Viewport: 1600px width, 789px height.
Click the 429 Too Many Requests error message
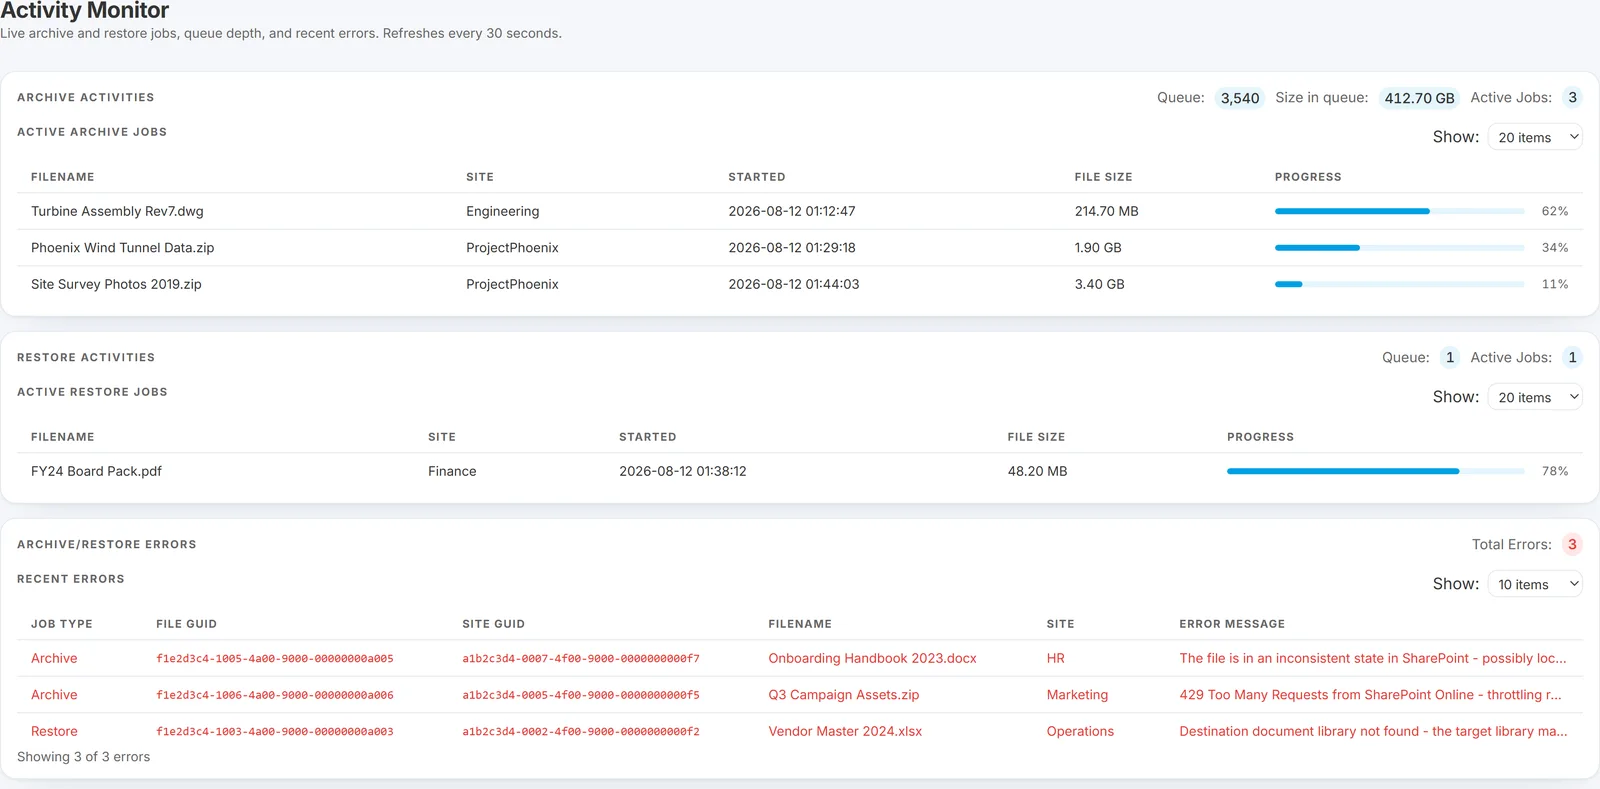click(x=1370, y=694)
